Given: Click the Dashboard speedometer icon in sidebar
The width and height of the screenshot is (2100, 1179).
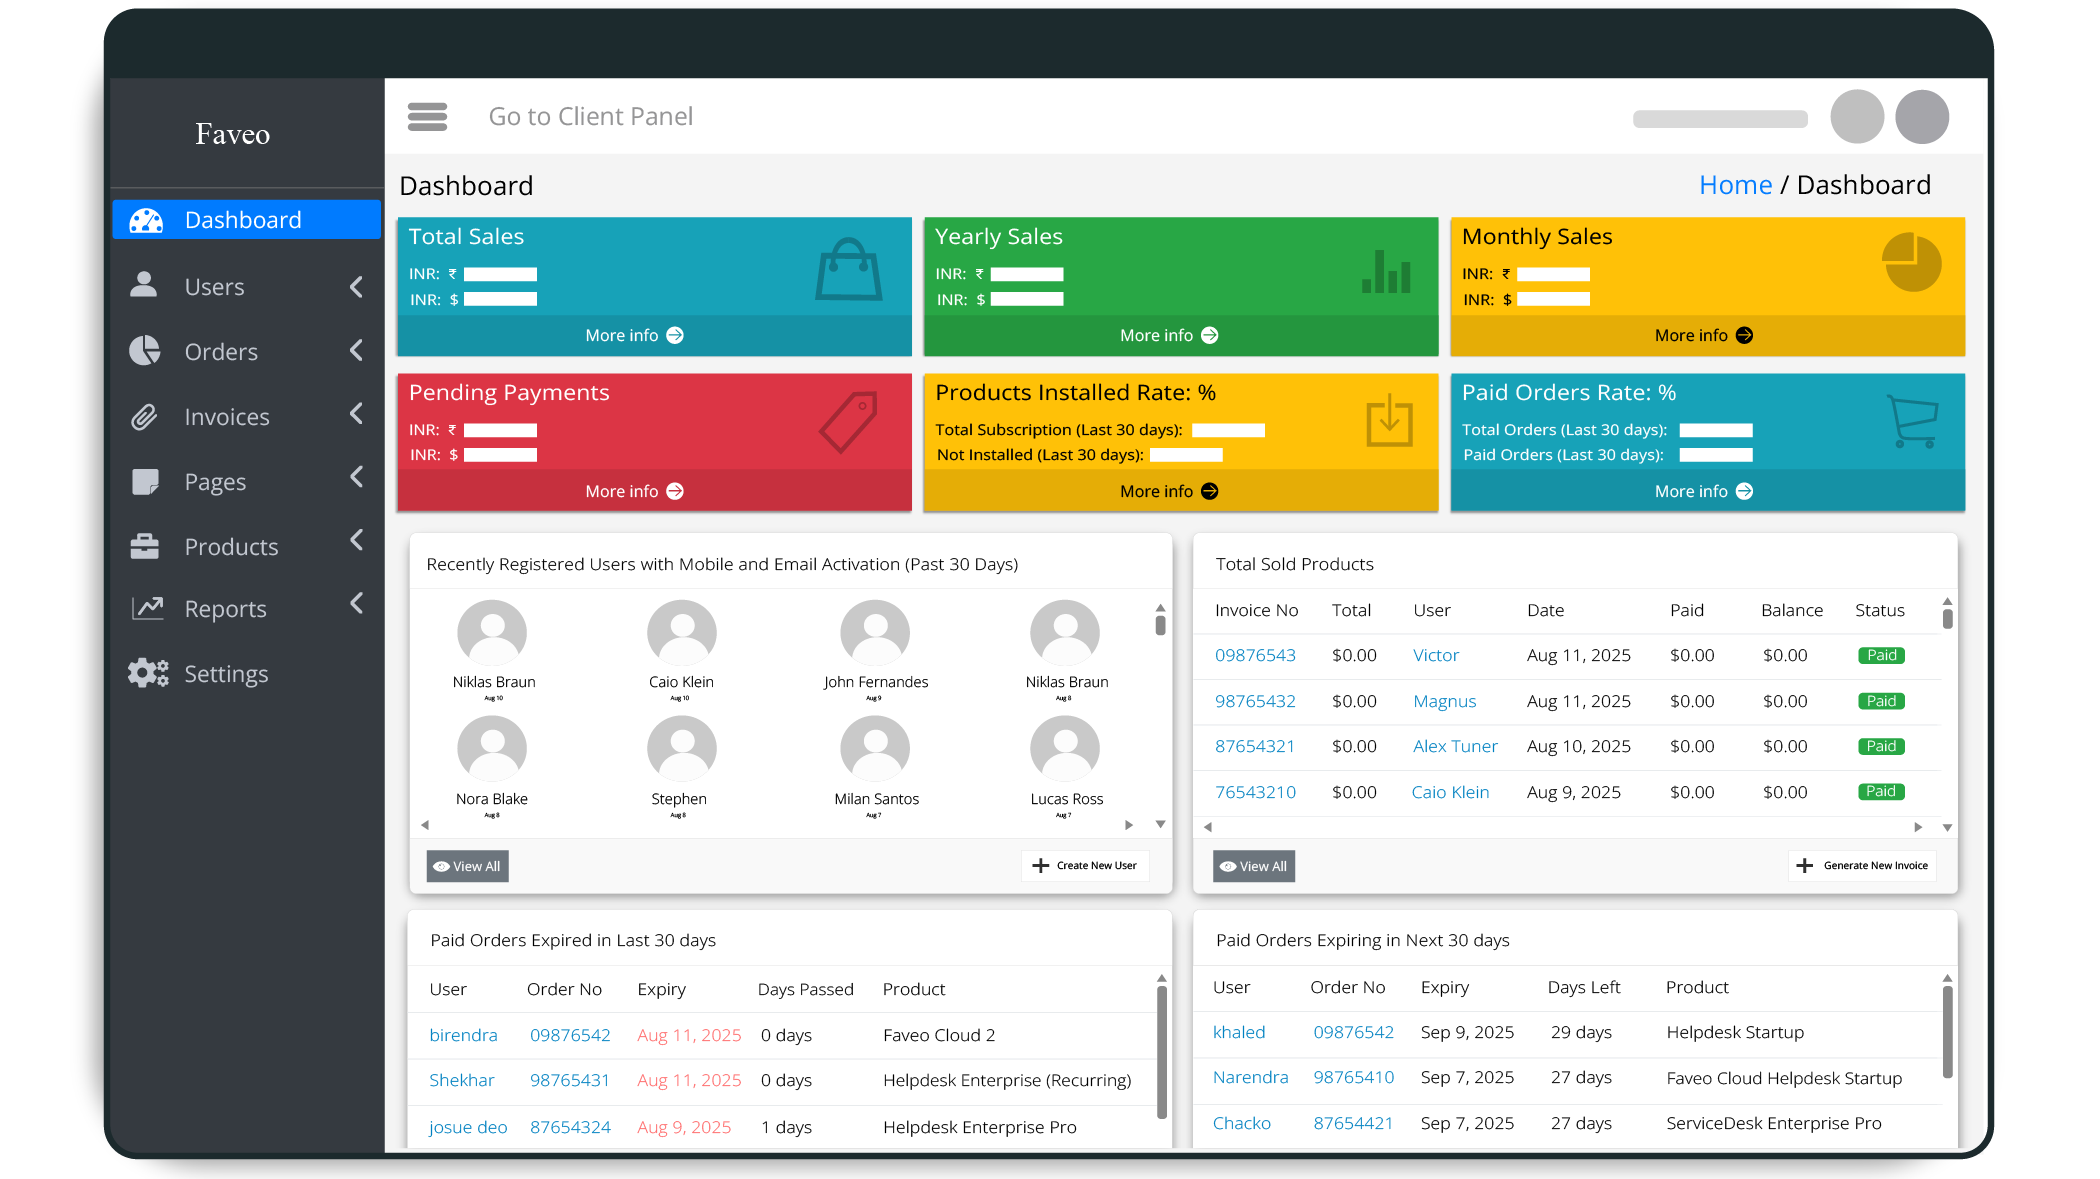Looking at the screenshot, I should [x=146, y=220].
